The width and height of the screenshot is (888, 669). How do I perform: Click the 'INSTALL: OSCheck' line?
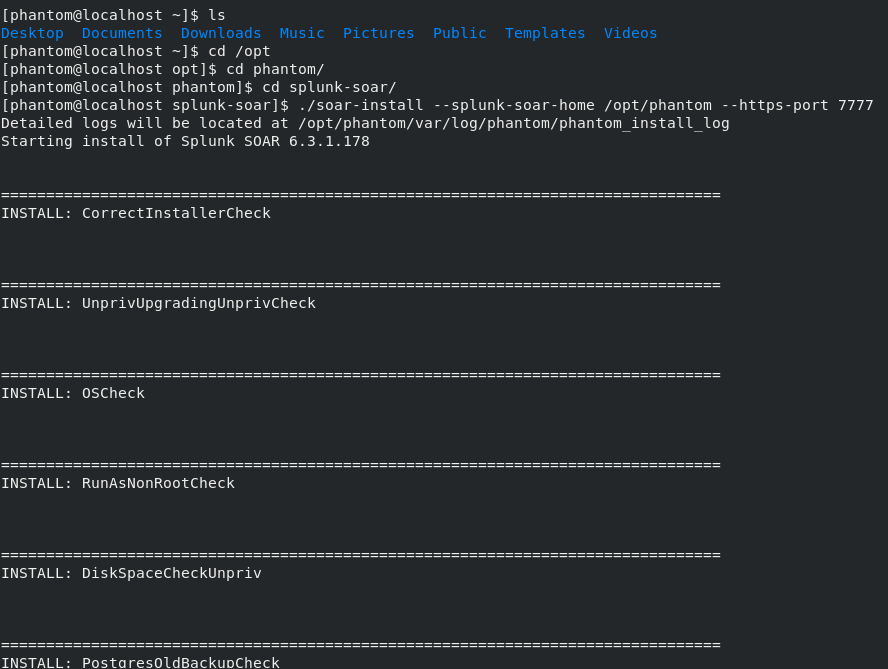73,393
